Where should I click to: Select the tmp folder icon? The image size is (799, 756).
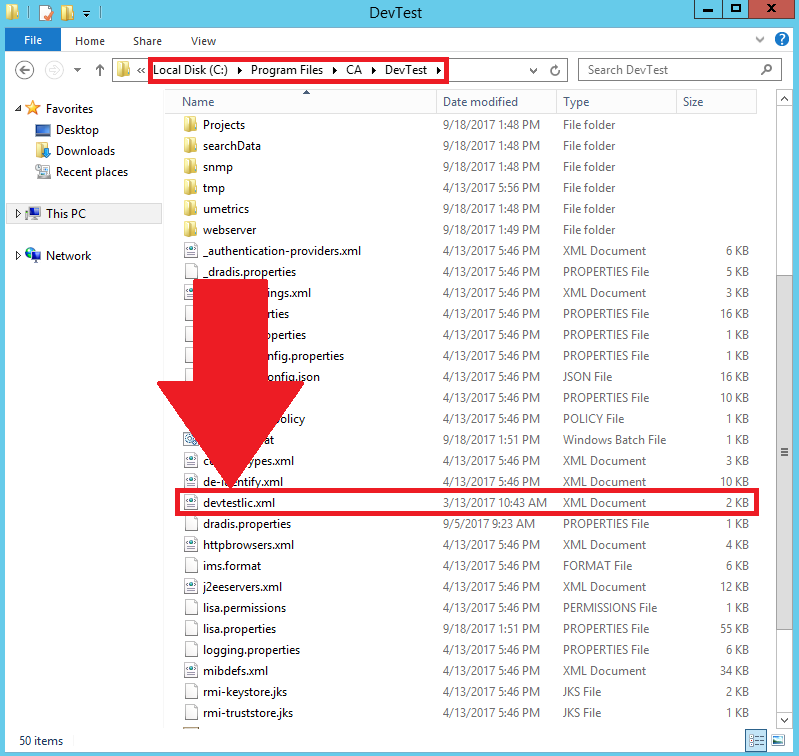[x=191, y=187]
